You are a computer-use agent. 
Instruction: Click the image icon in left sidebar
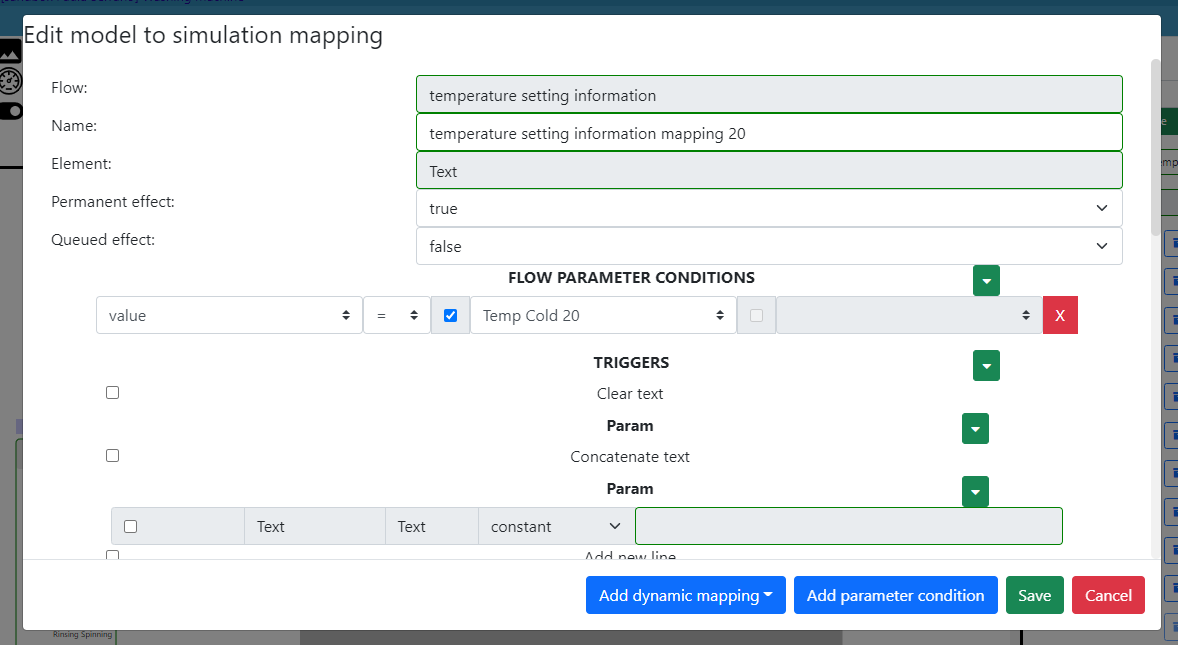coord(10,51)
